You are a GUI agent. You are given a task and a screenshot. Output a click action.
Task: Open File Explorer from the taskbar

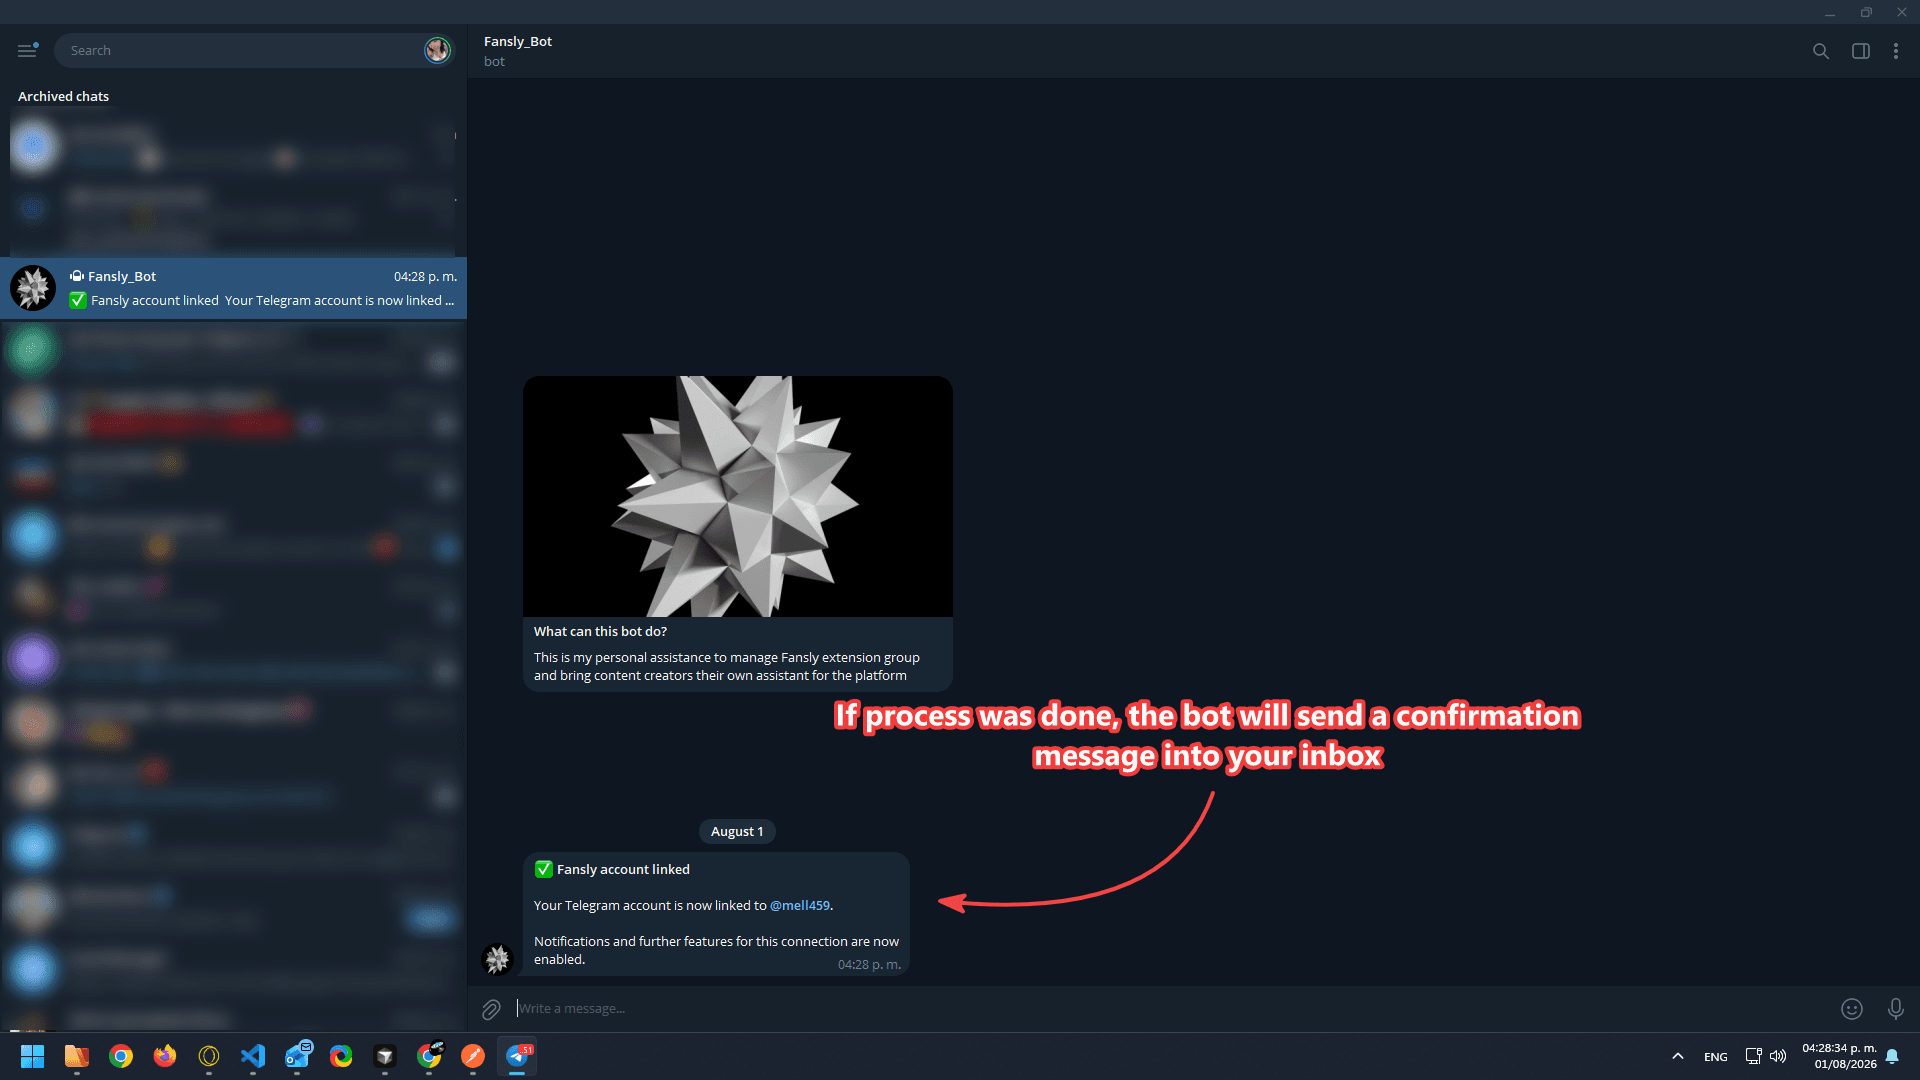pyautogui.click(x=77, y=1056)
